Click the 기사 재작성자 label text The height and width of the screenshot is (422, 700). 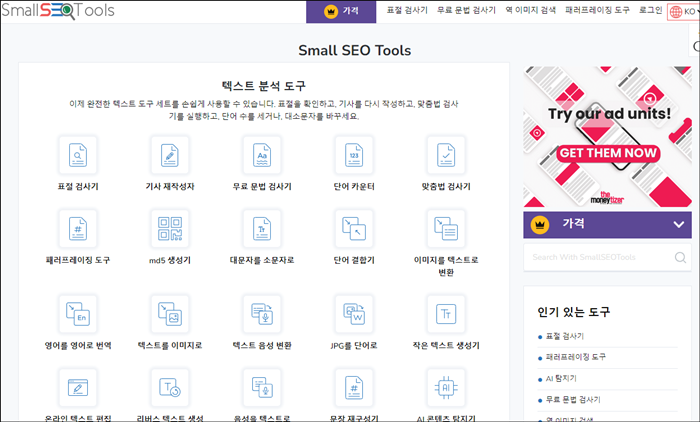pyautogui.click(x=170, y=187)
